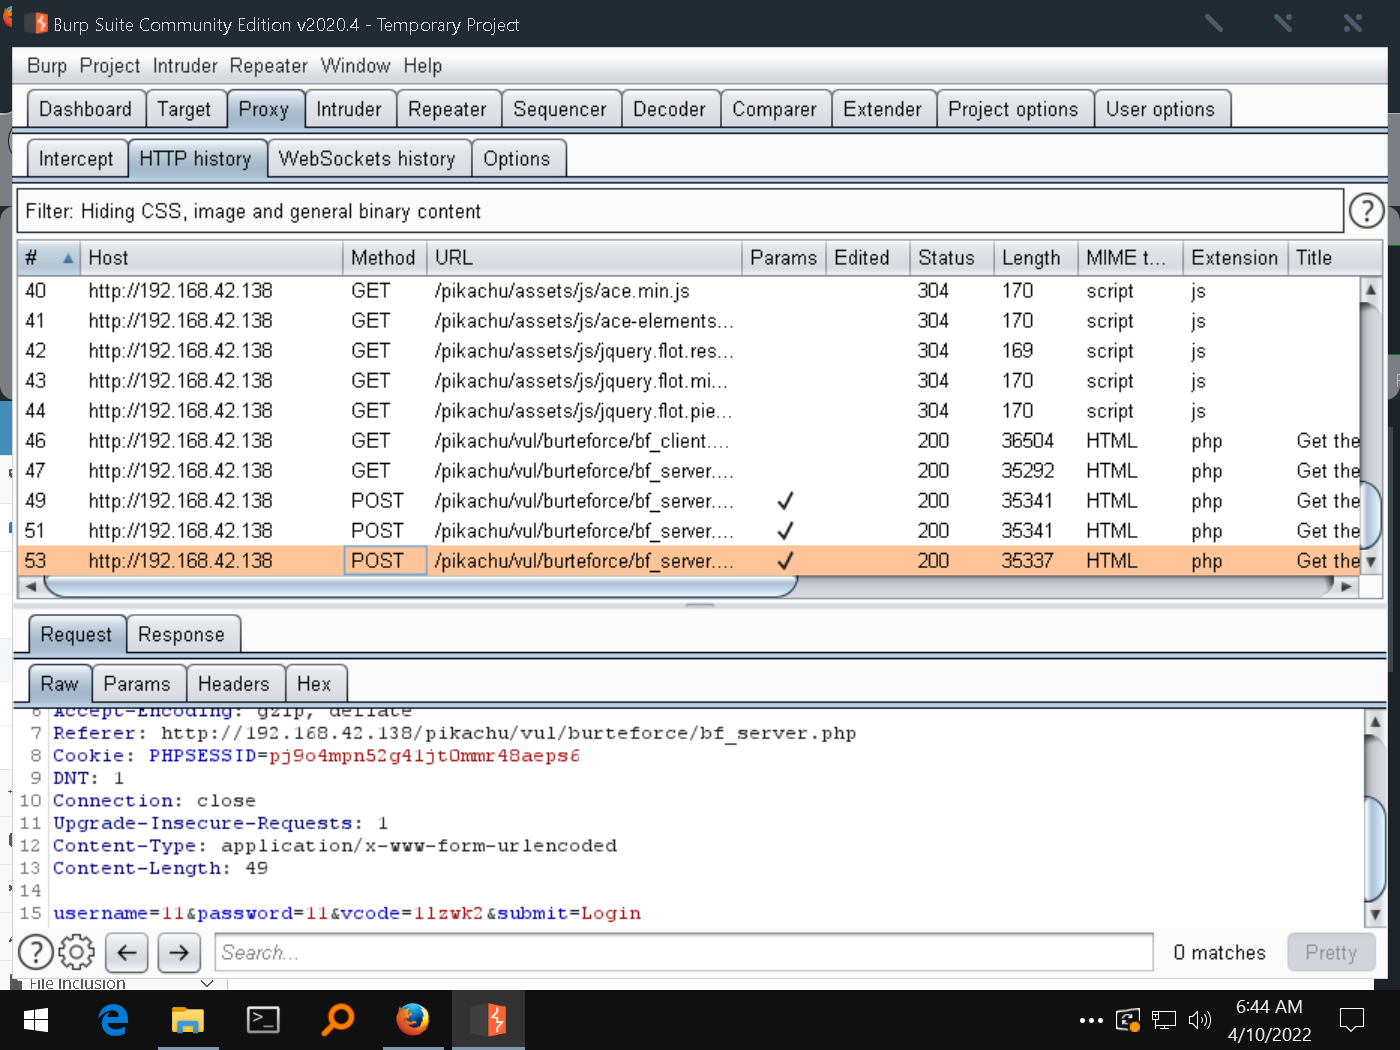Open the Repeater menu in menu bar
This screenshot has width=1400, height=1050.
pos(269,66)
